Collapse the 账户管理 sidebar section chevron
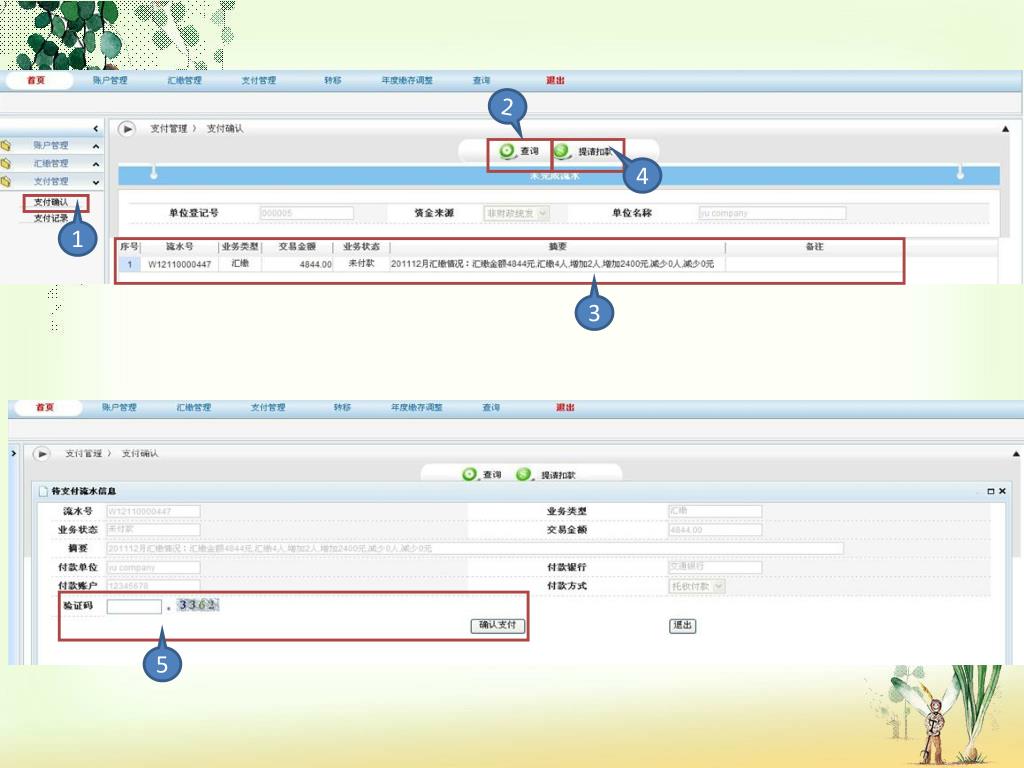1024x768 pixels. tap(96, 146)
